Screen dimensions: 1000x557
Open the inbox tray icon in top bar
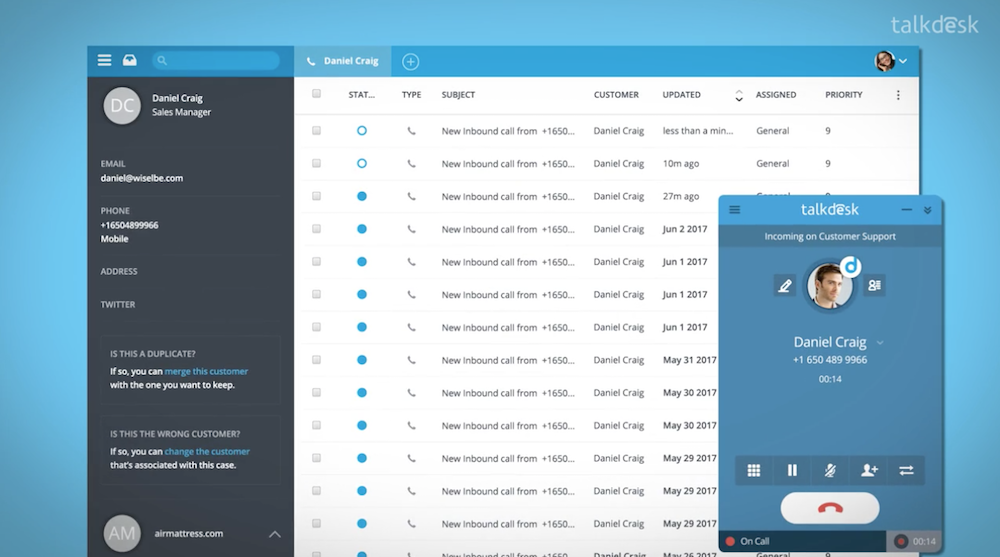[x=130, y=61]
